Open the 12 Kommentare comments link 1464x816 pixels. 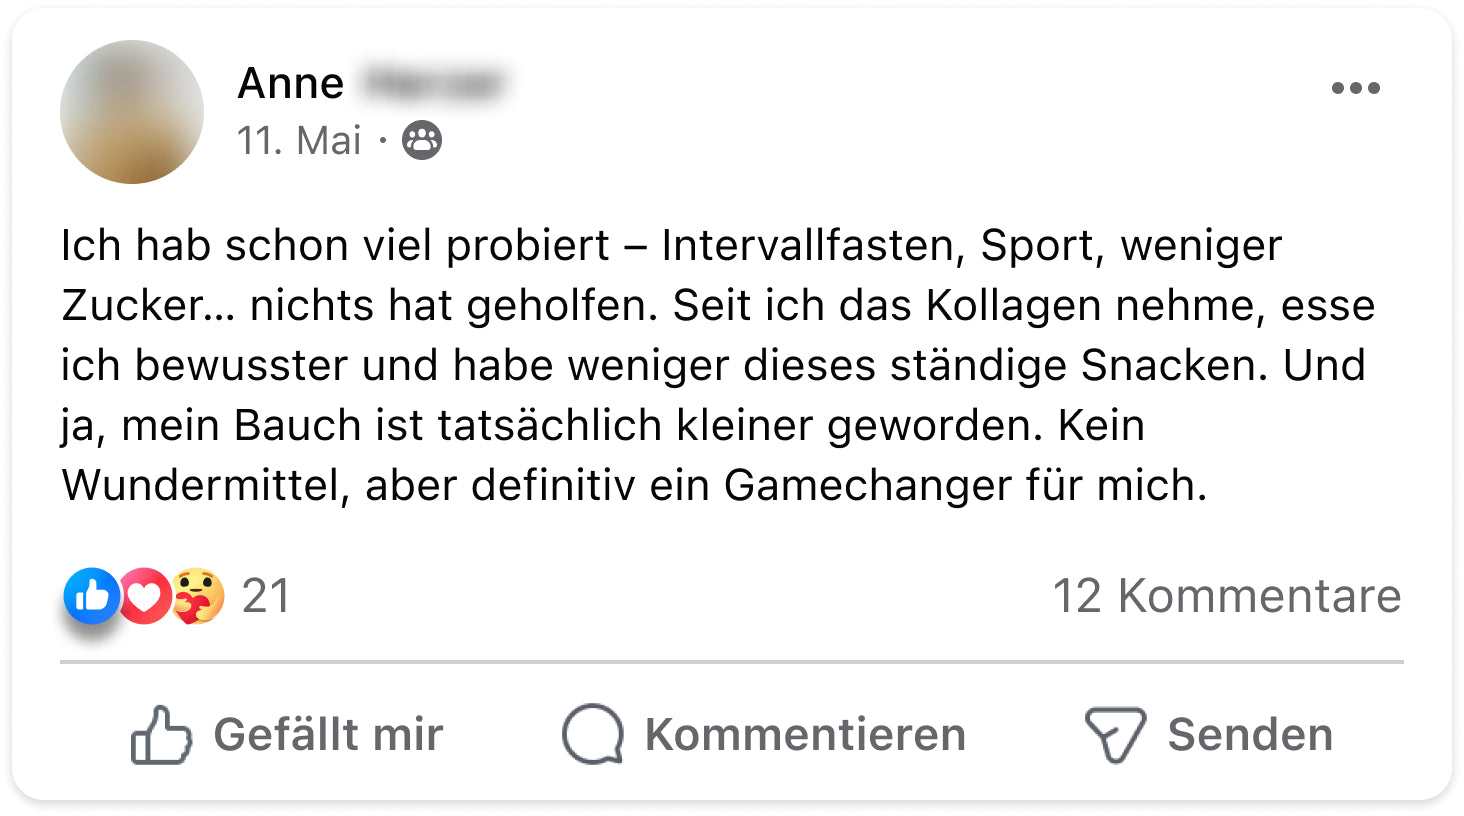1226,596
